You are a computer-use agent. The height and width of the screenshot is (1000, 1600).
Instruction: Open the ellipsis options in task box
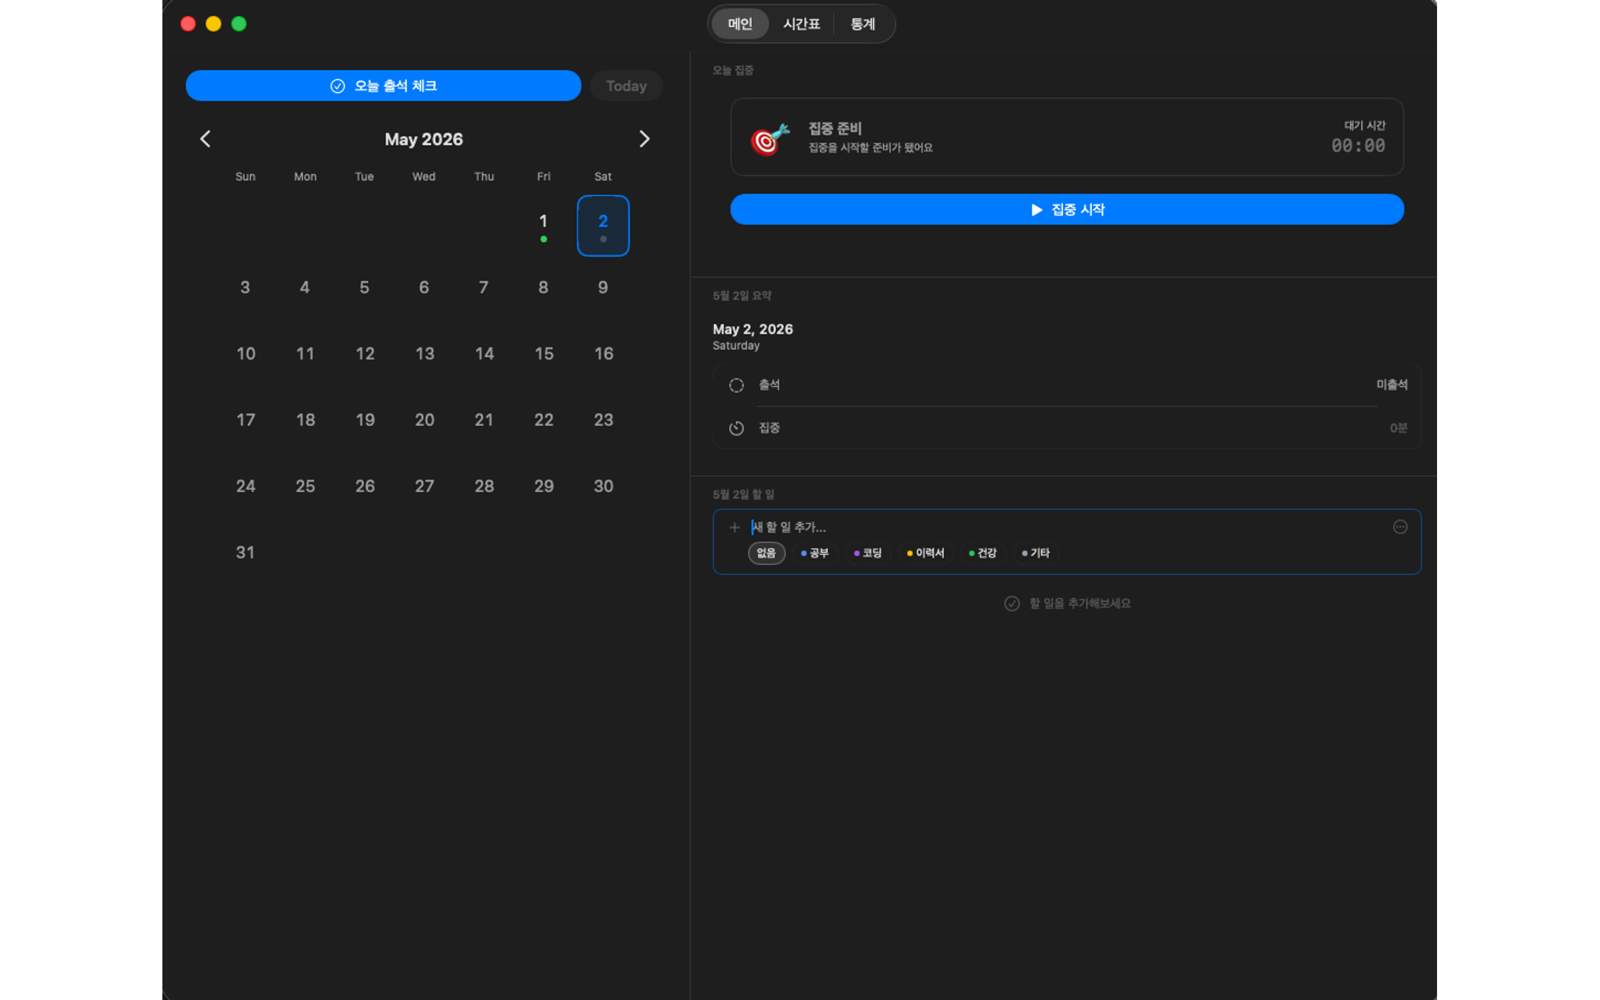coord(1400,527)
